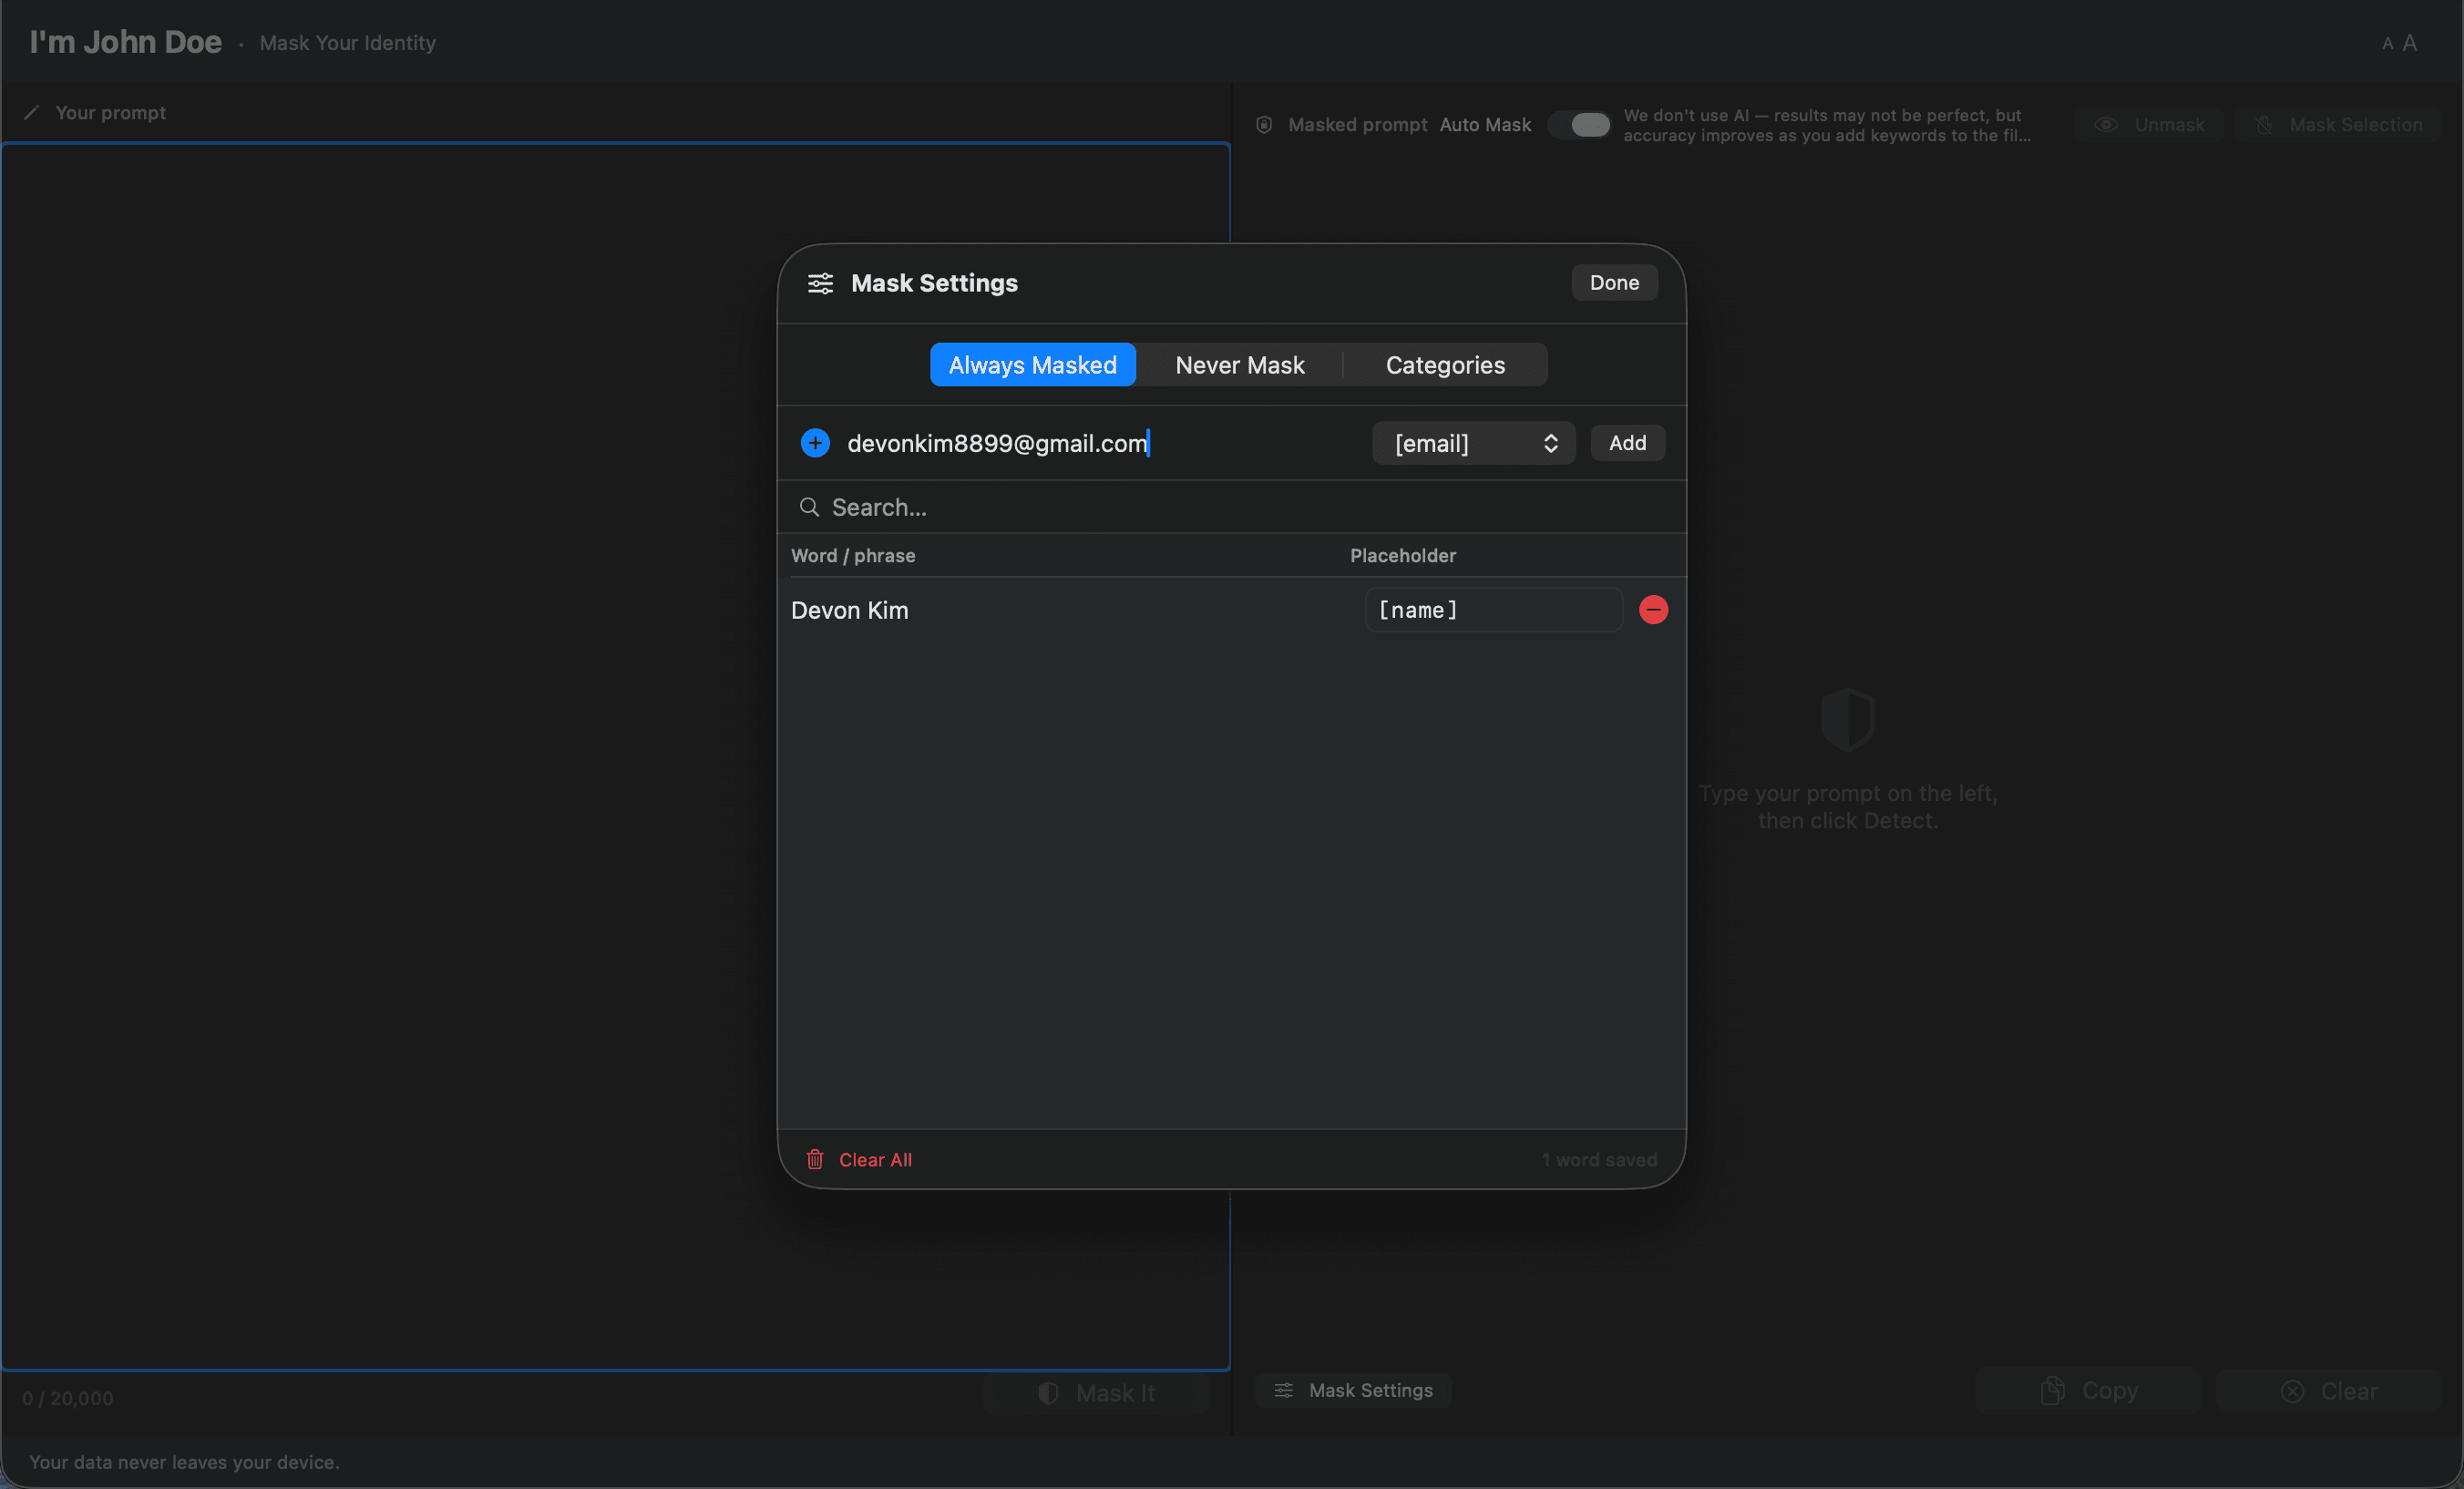Viewport: 2464px width, 1489px height.
Task: Click the Mask It button
Action: (1096, 1391)
